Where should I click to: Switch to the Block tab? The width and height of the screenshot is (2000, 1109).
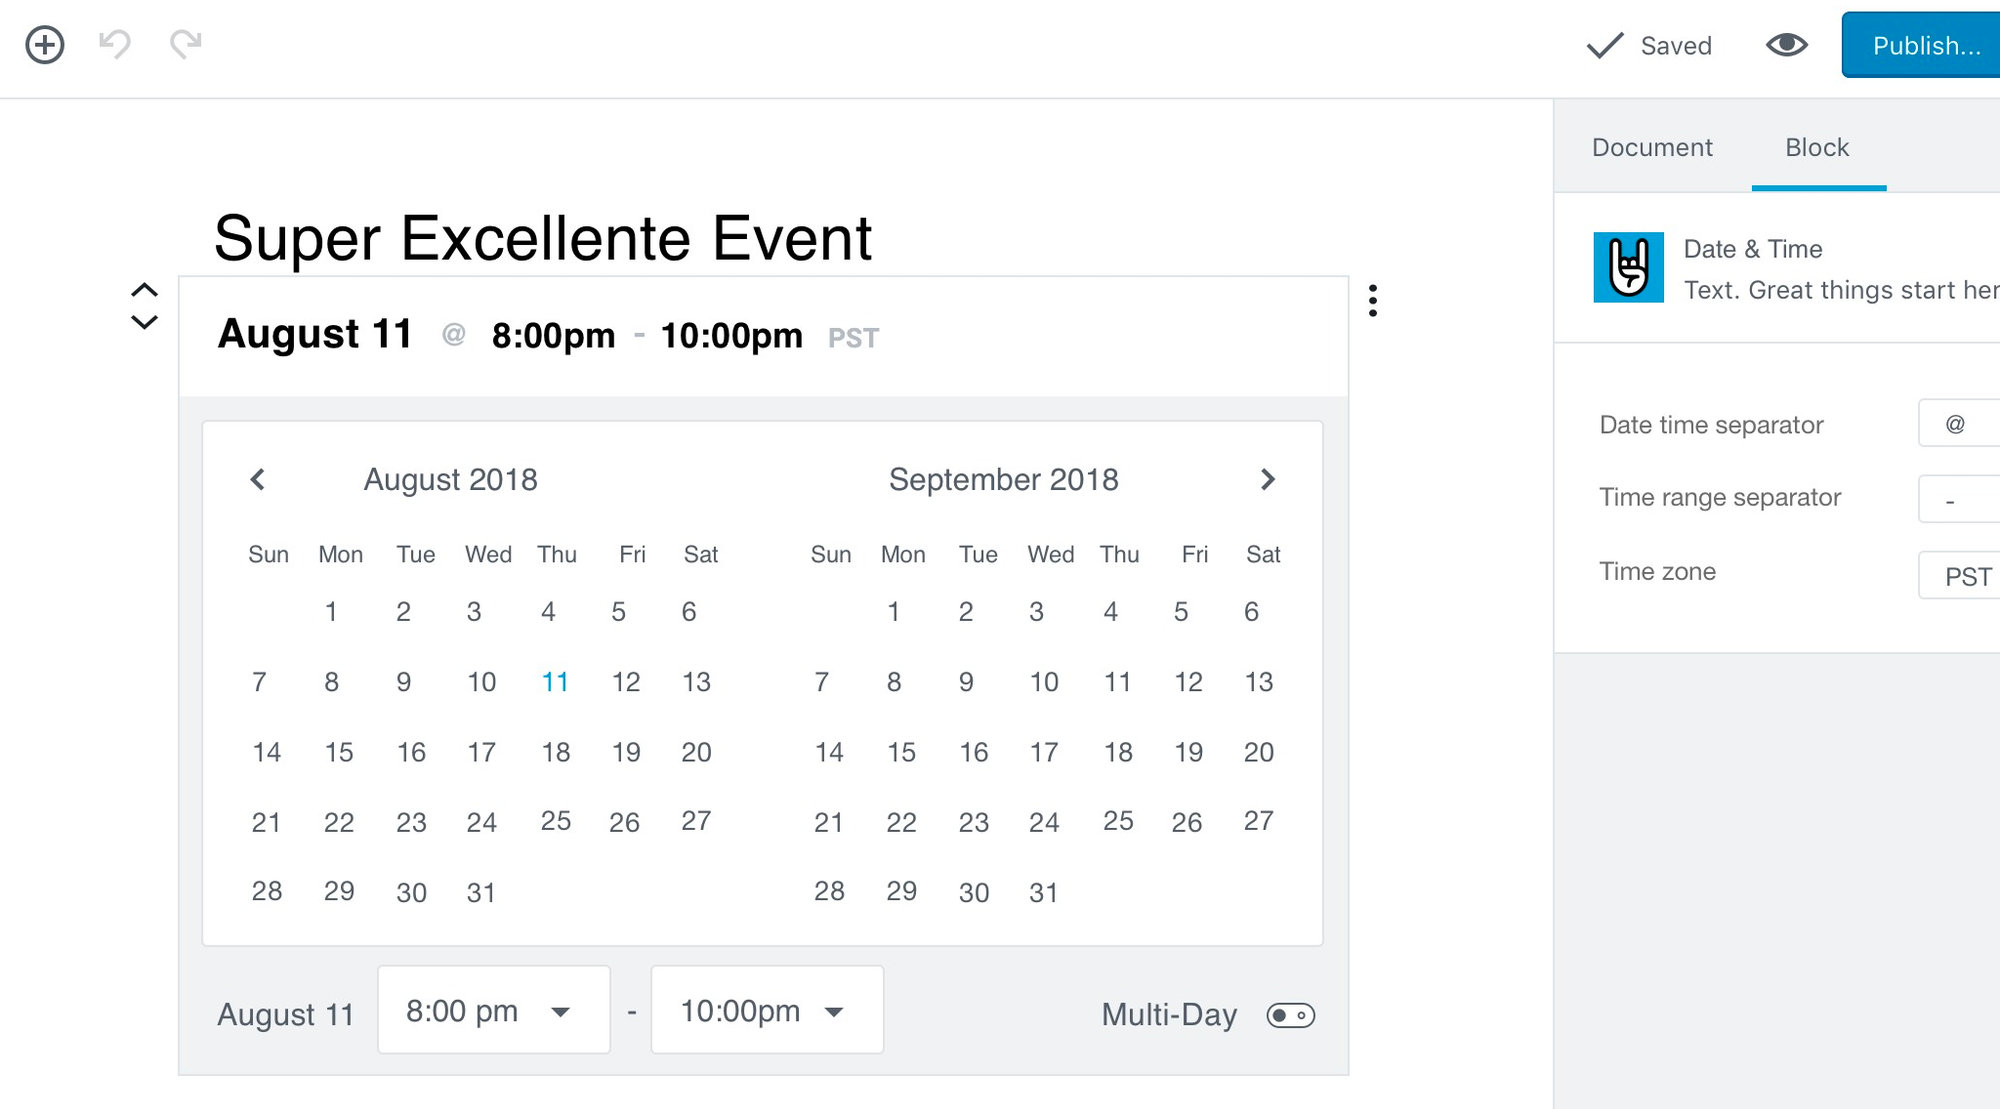[x=1817, y=147]
